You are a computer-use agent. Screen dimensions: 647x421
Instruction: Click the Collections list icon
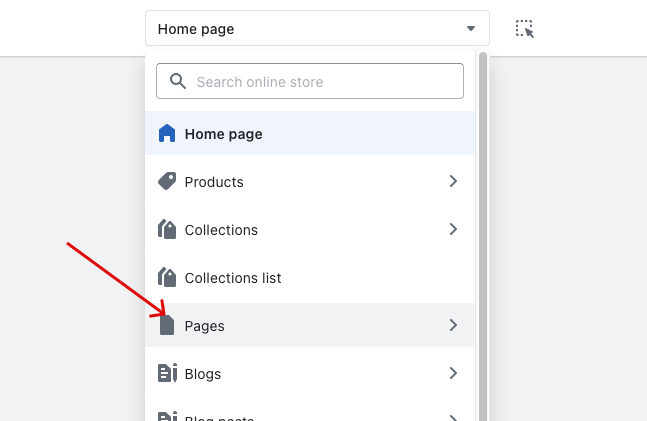(167, 278)
